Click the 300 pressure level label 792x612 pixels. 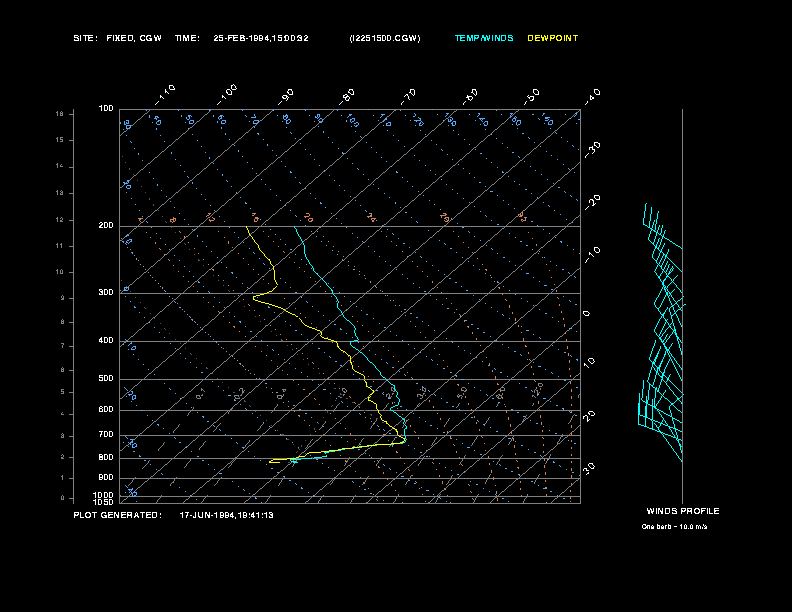click(x=106, y=292)
